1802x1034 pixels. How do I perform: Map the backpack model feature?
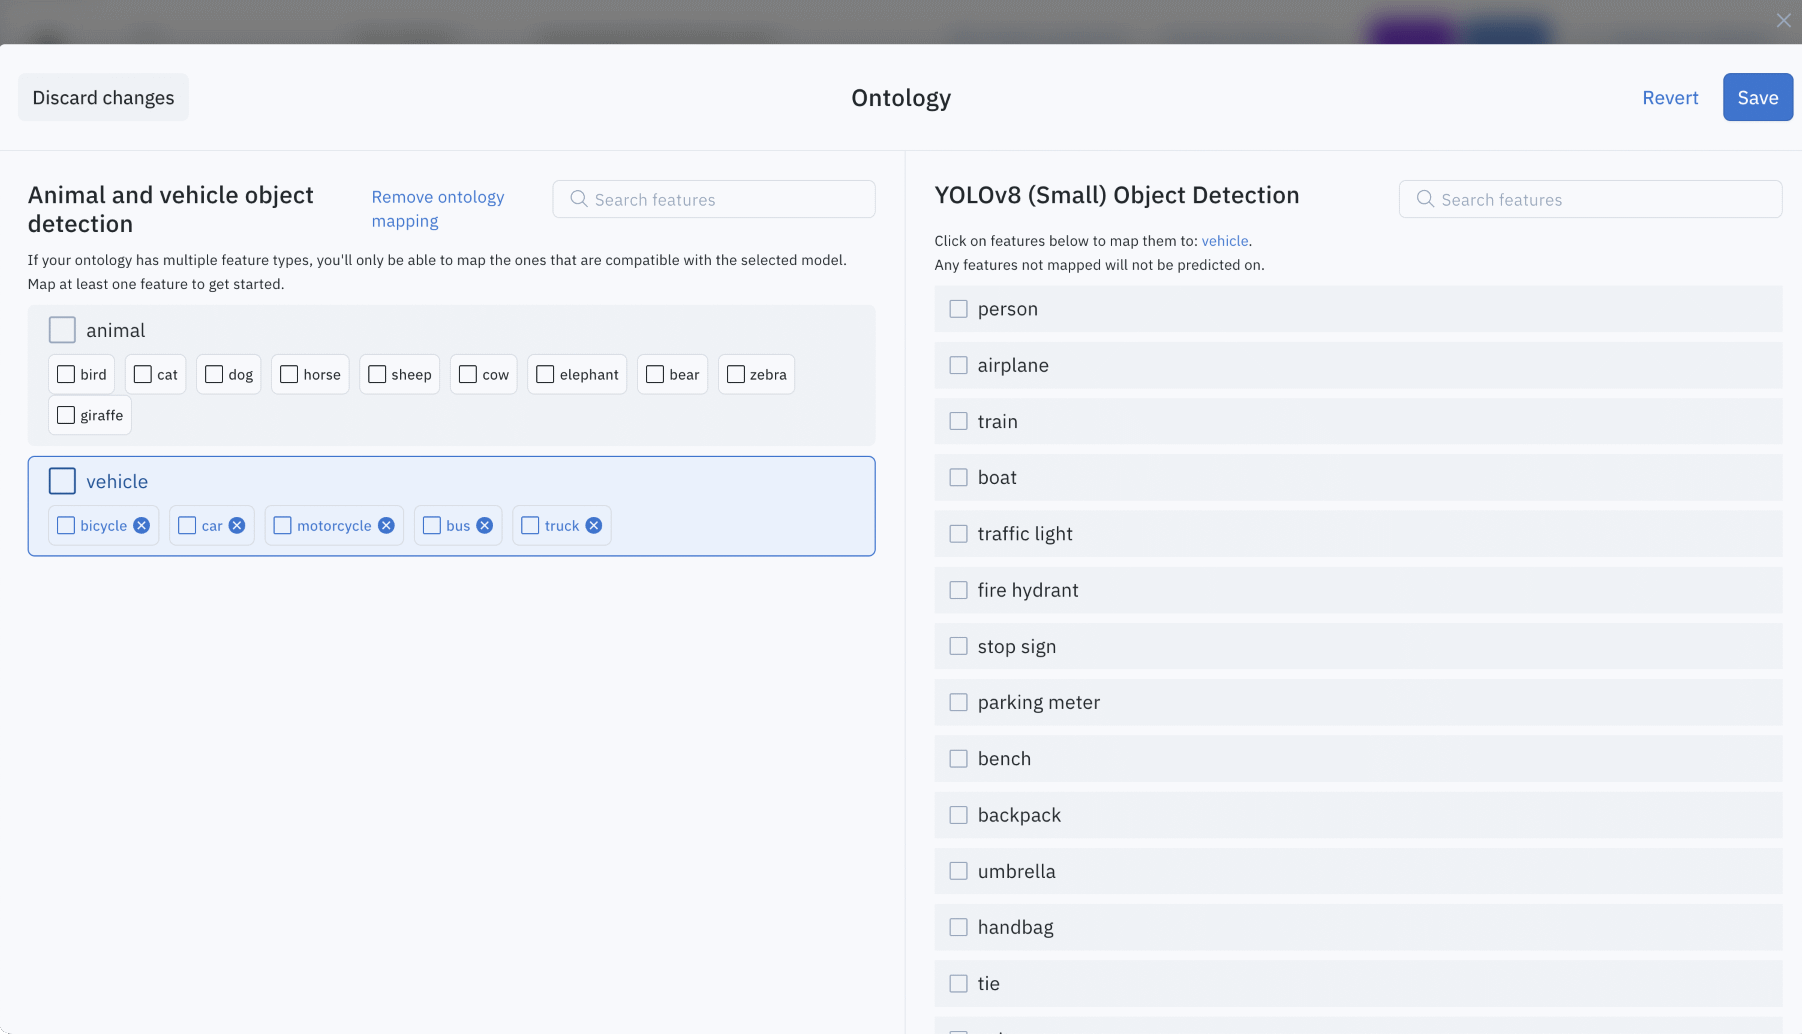pos(1358,815)
